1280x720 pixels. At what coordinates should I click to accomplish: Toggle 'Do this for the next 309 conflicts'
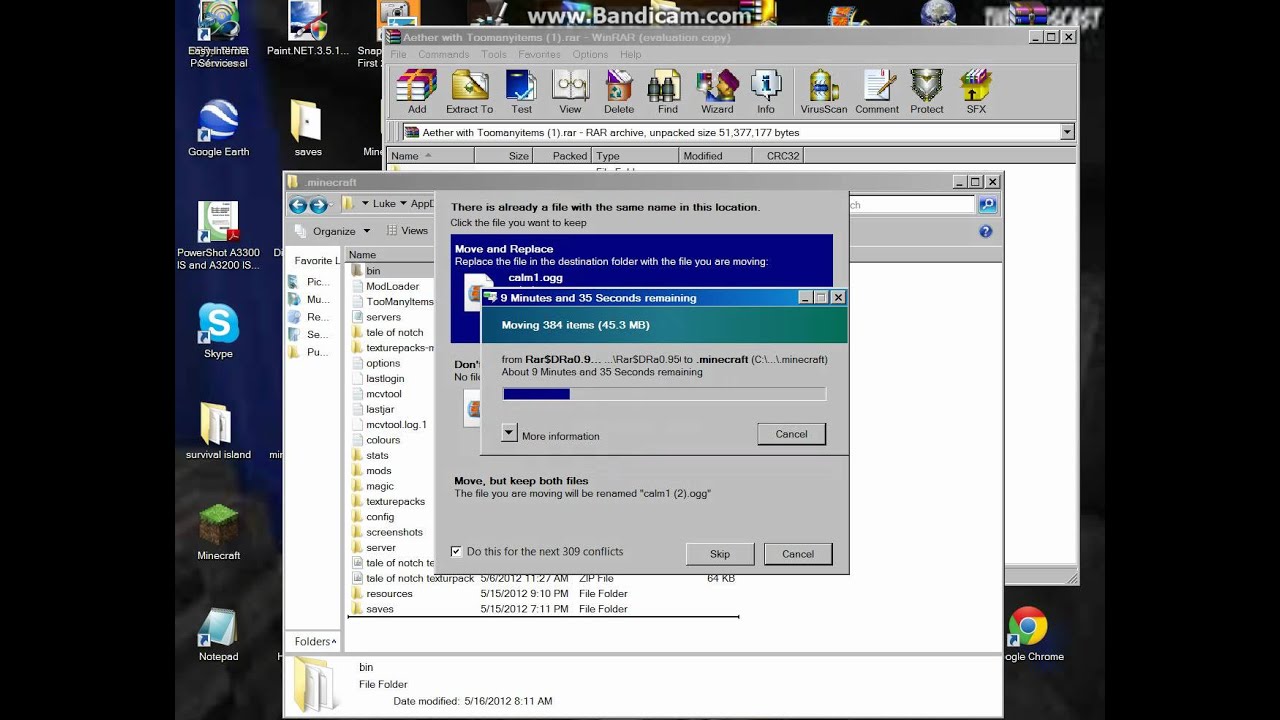pos(456,551)
